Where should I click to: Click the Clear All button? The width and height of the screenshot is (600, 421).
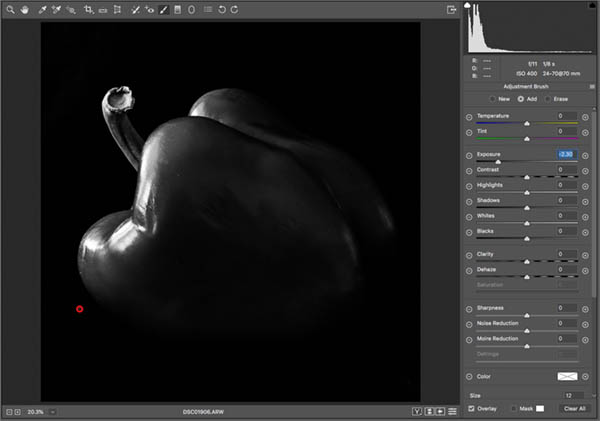pyautogui.click(x=574, y=408)
